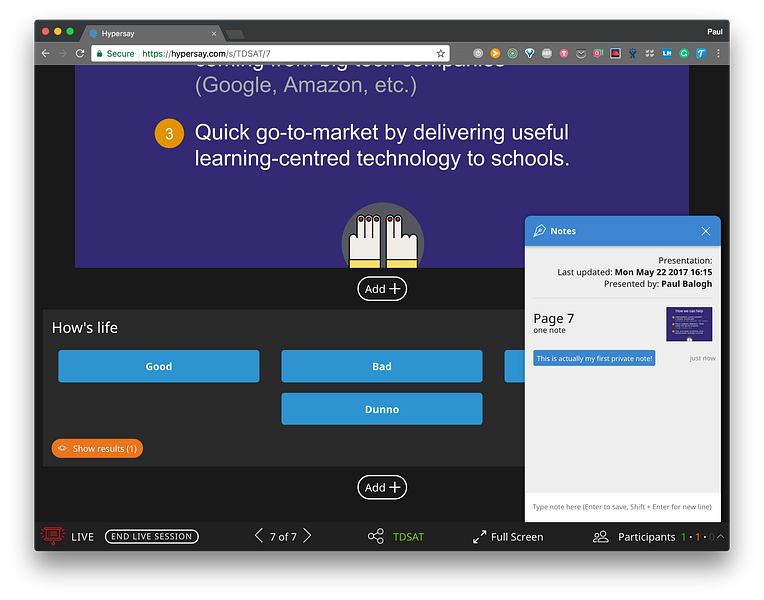Switch to the Hypersay browser tab

tap(151, 33)
